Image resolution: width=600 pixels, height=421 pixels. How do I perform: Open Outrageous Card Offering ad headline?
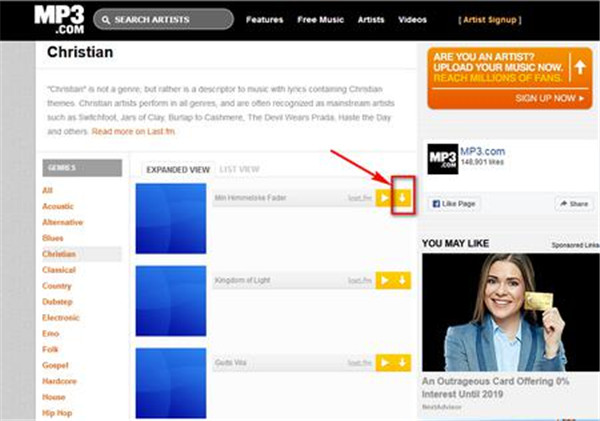tap(496, 388)
